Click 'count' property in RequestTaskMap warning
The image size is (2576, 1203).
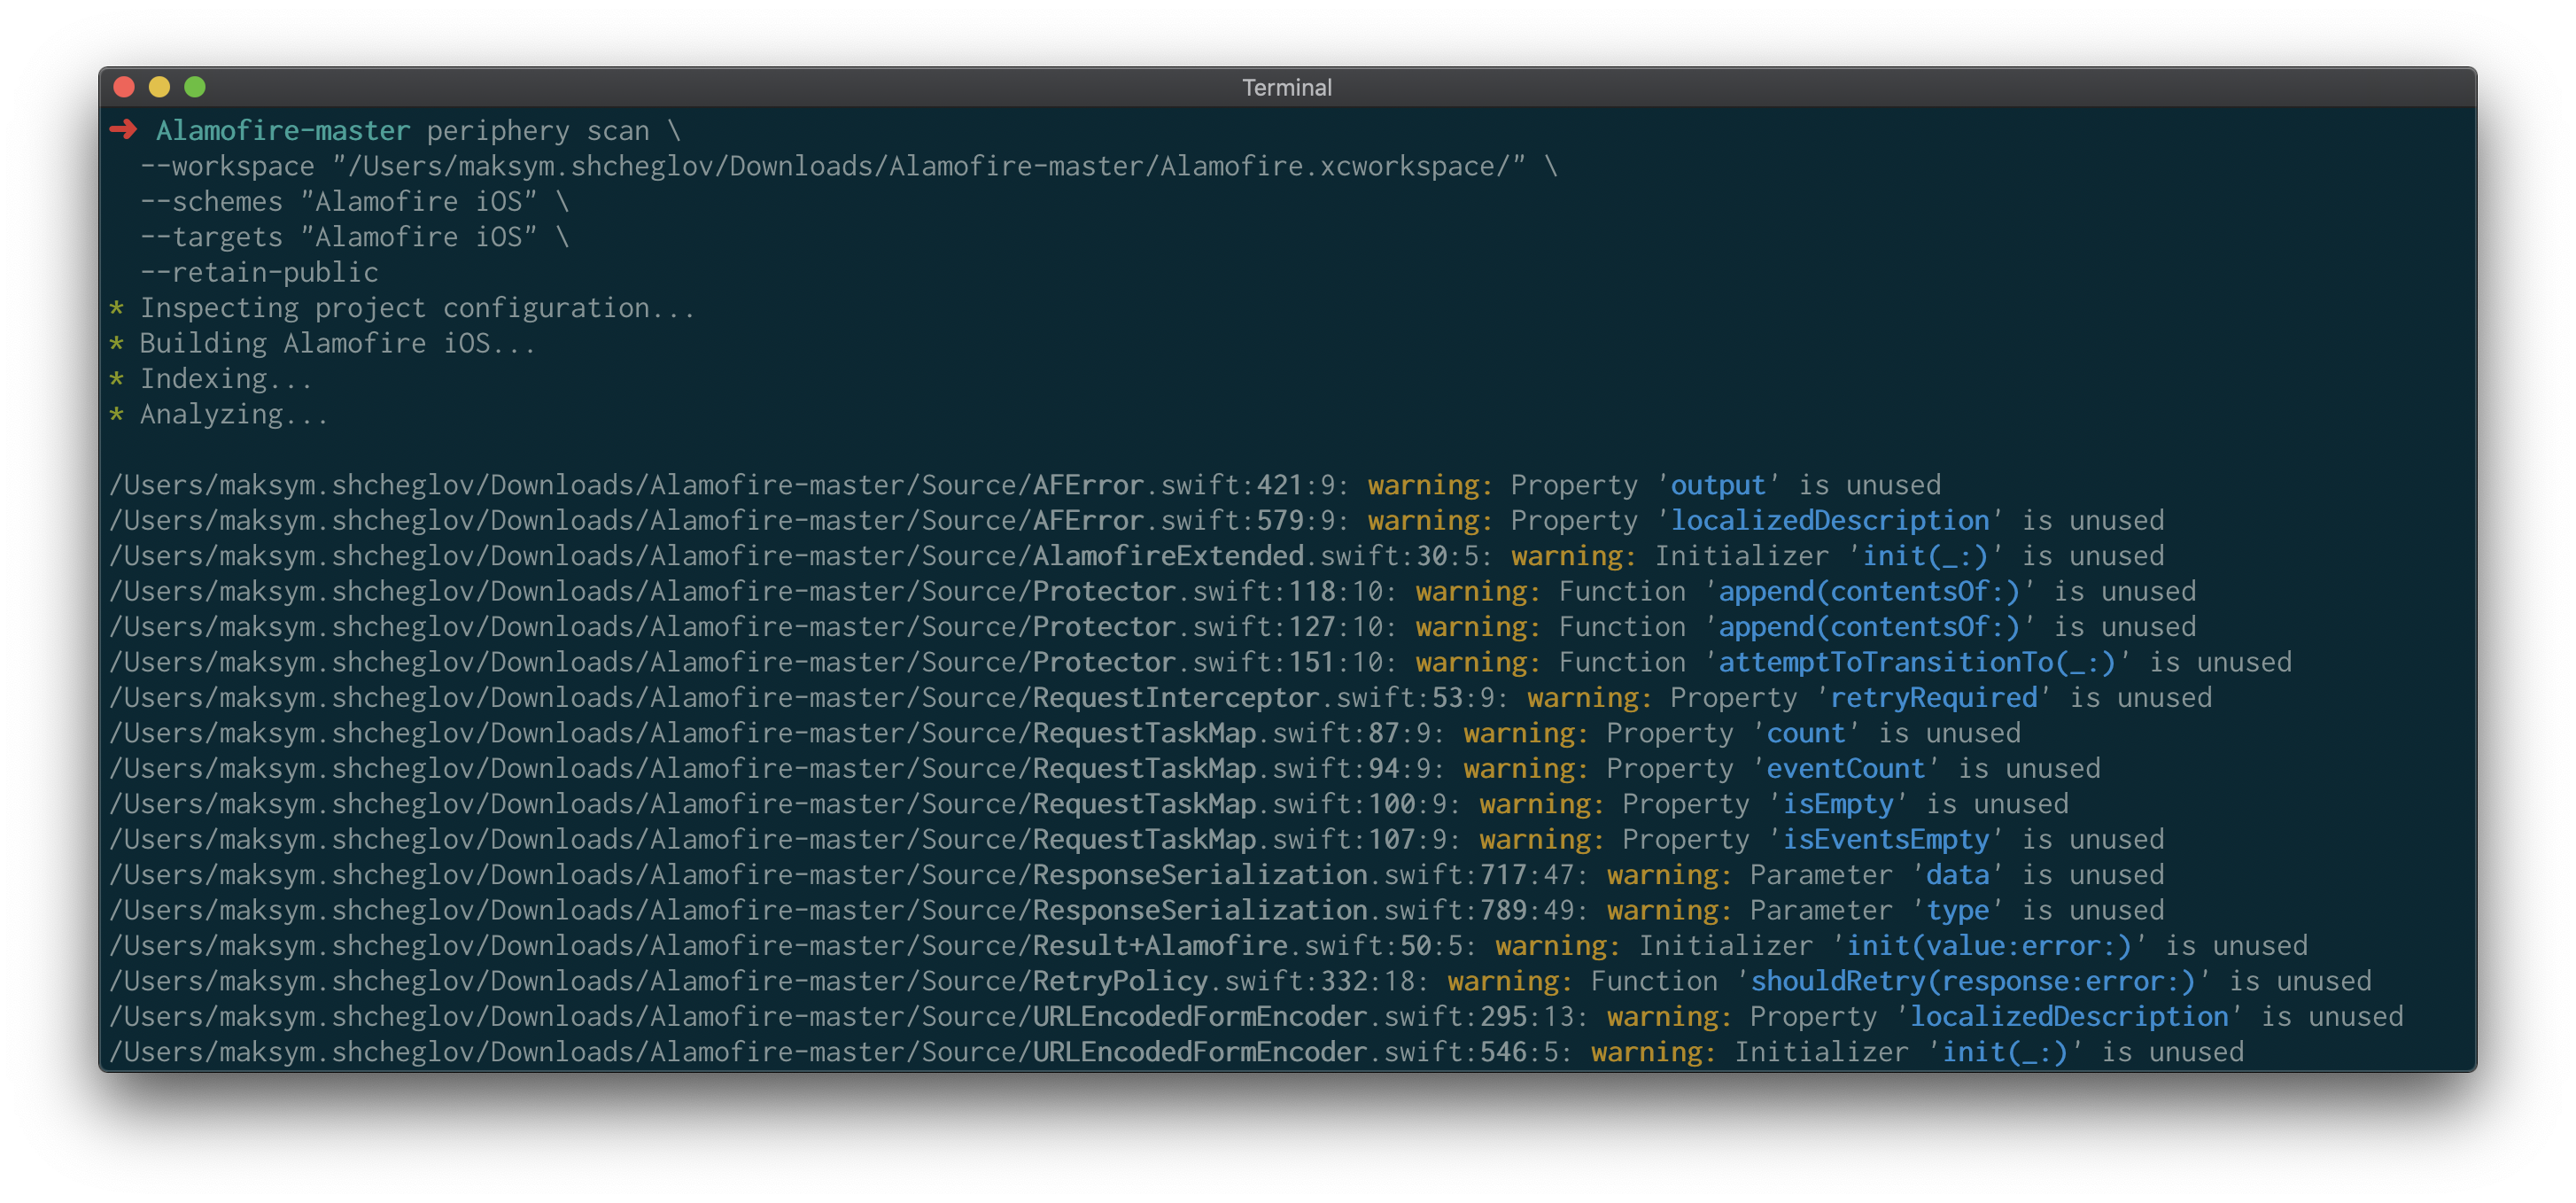(1805, 734)
